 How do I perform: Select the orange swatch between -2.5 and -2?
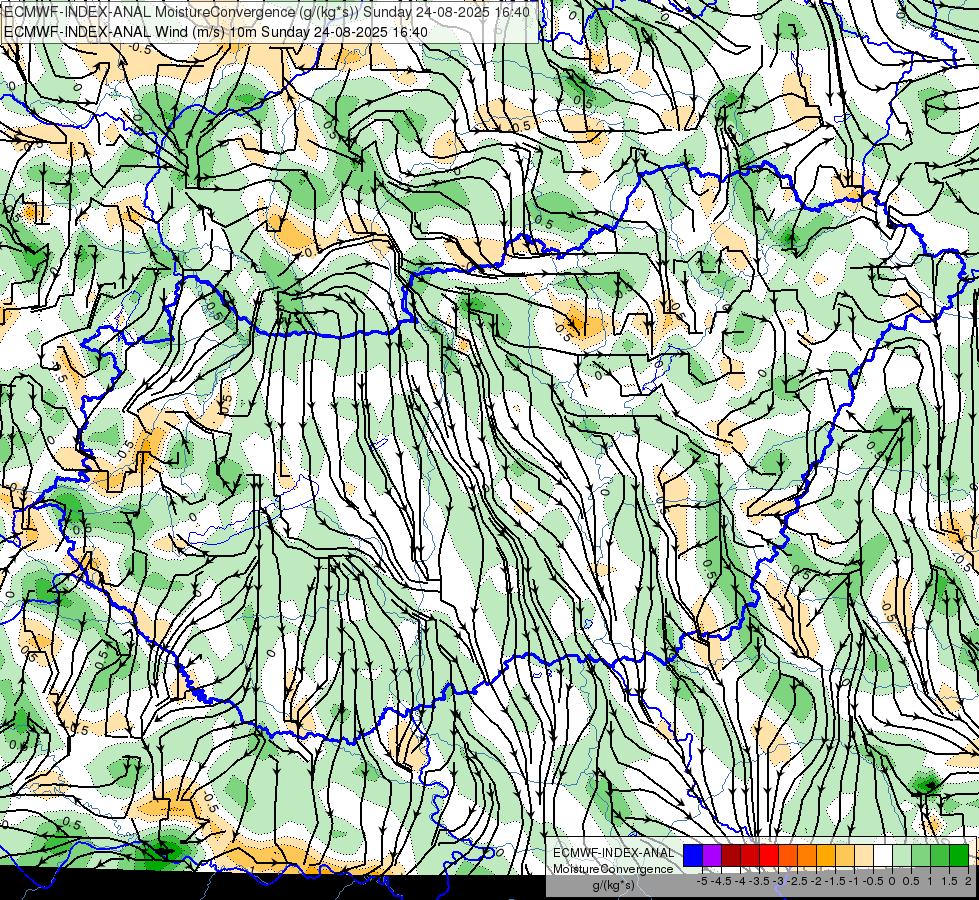click(x=807, y=855)
